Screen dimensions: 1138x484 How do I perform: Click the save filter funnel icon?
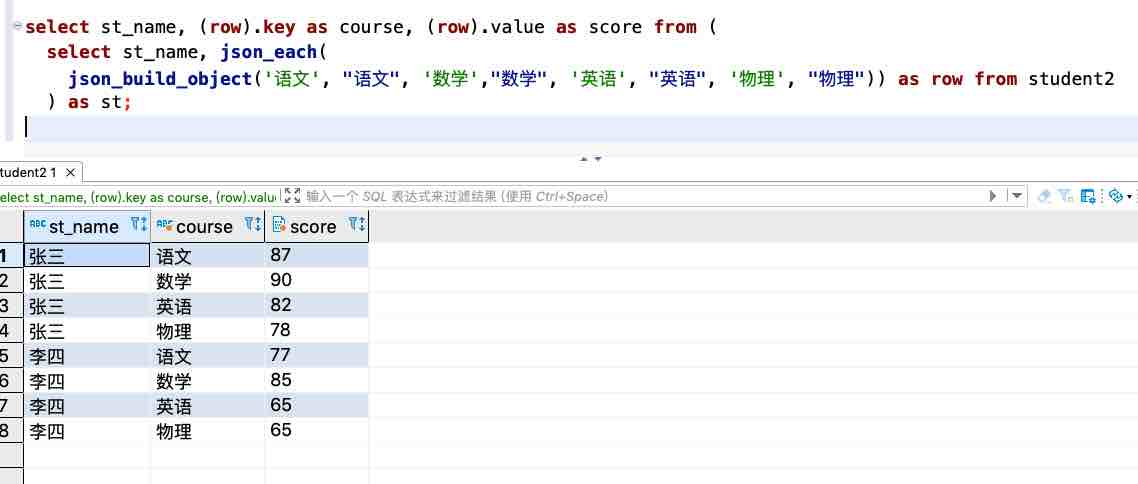[x=1066, y=196]
